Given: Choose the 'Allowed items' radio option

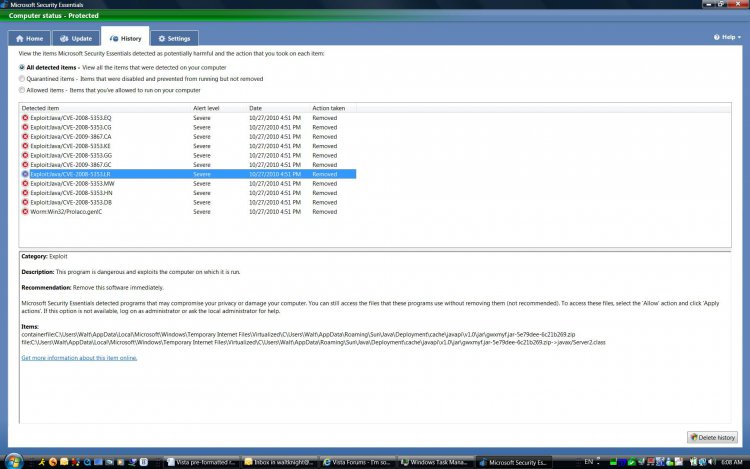Looking at the screenshot, I should tap(22, 90).
